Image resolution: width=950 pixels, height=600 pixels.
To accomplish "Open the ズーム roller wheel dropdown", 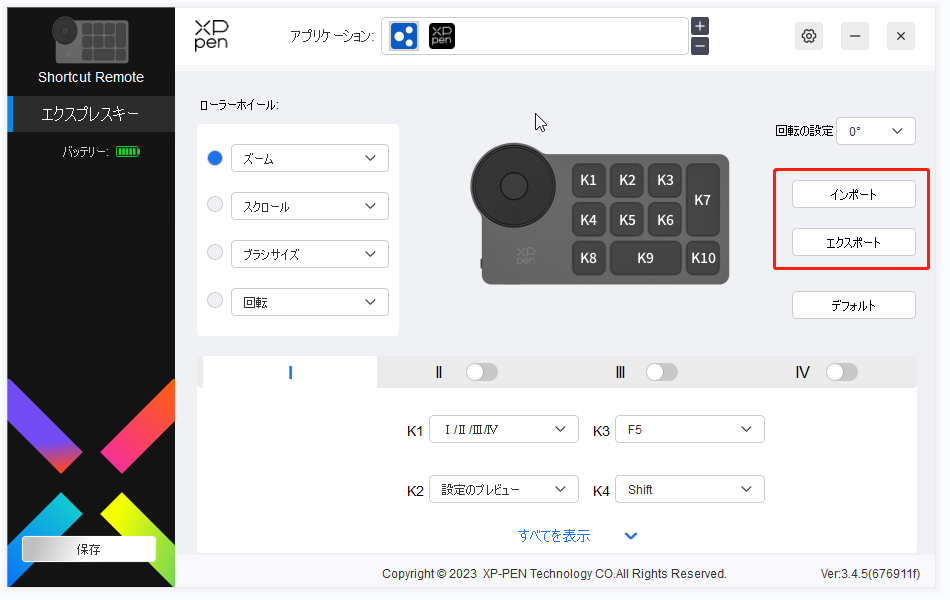I will [309, 158].
